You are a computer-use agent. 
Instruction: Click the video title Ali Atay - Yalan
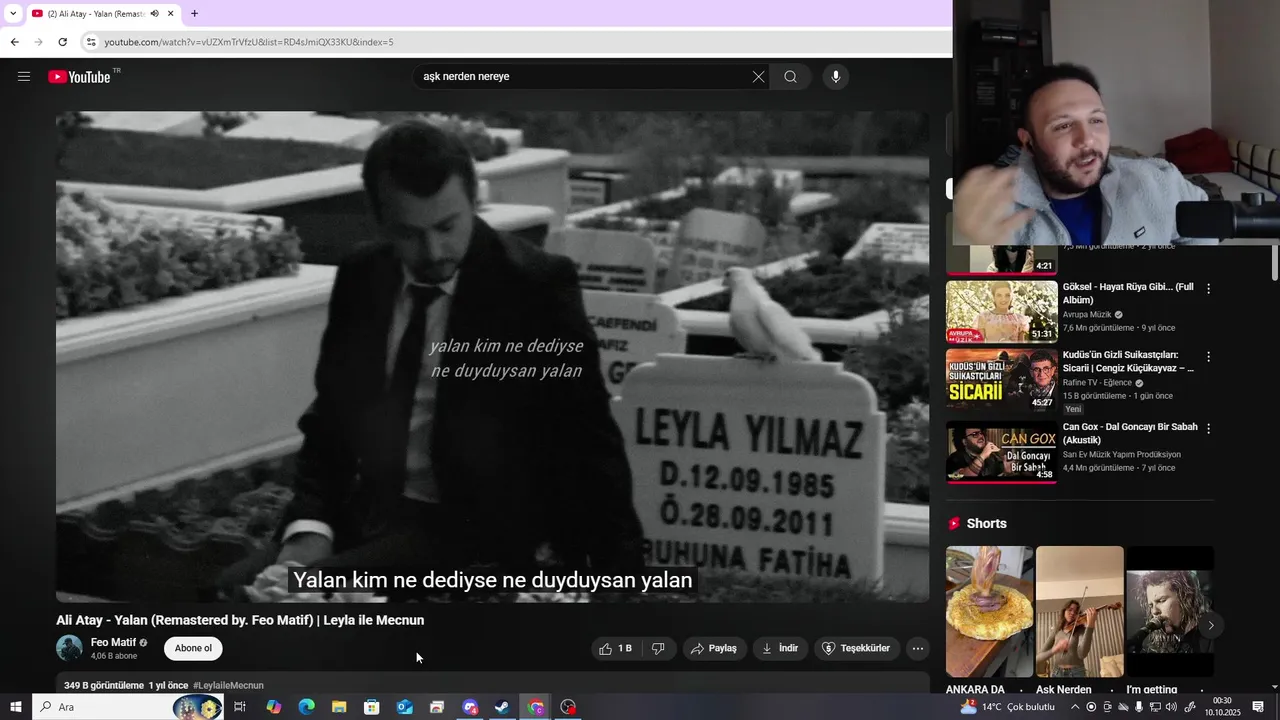pos(240,620)
